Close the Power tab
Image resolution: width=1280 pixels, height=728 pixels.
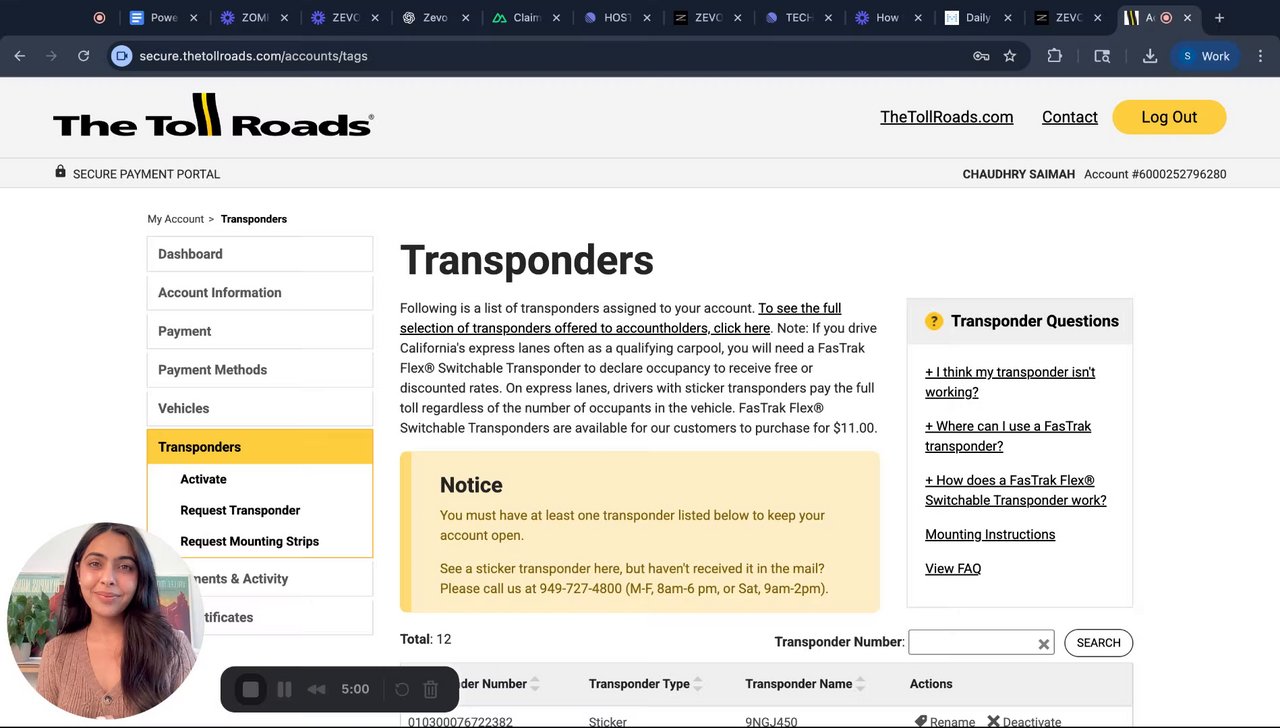[194, 17]
